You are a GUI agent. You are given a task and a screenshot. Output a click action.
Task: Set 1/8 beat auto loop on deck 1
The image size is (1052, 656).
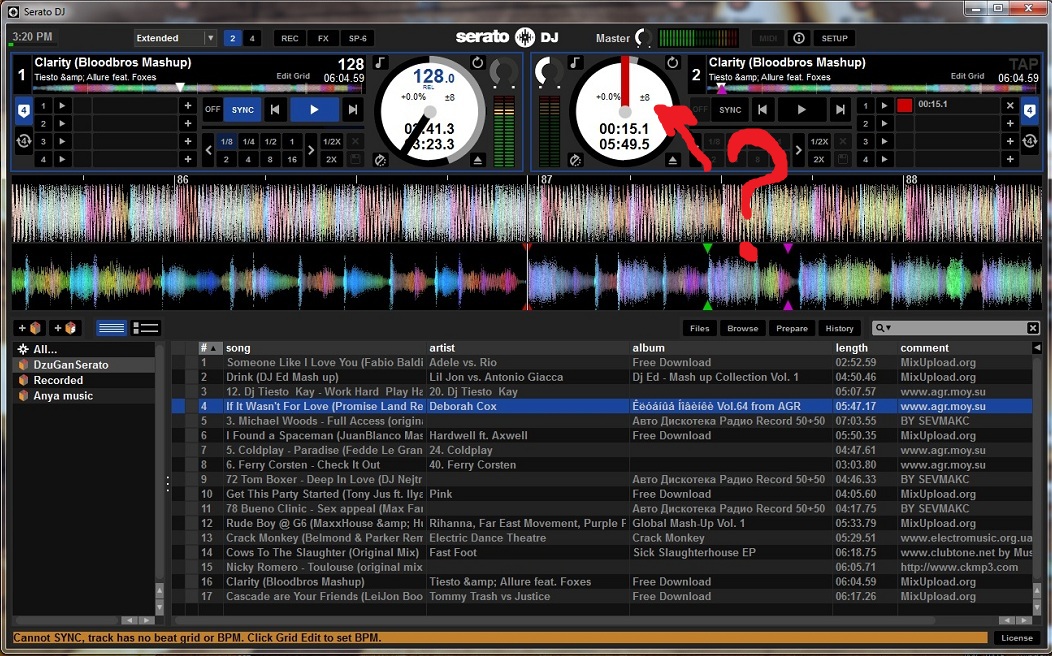(x=227, y=142)
